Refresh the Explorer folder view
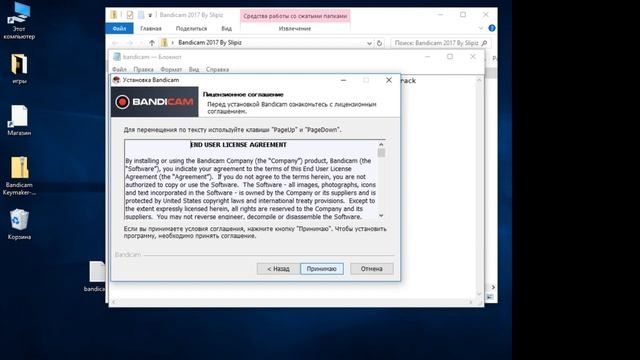The width and height of the screenshot is (640, 360). pyautogui.click(x=380, y=43)
